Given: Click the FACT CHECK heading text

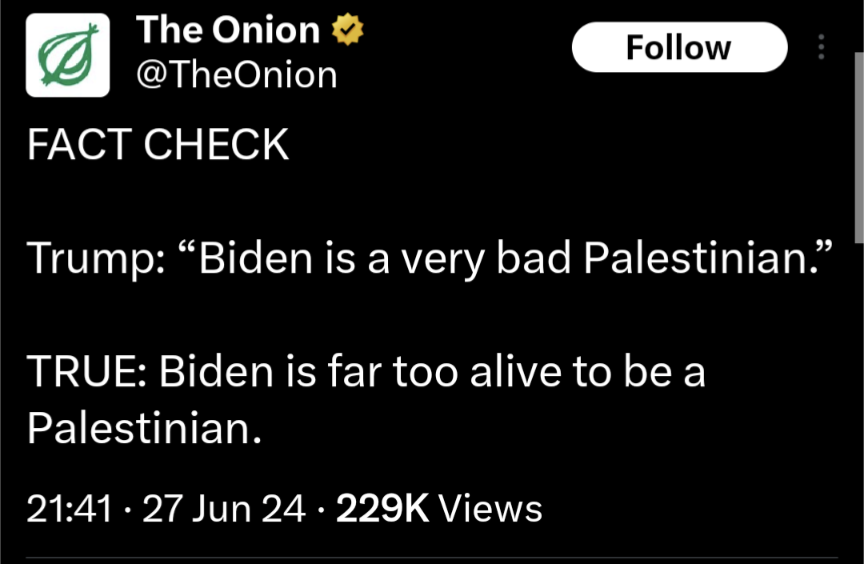Looking at the screenshot, I should (x=158, y=146).
